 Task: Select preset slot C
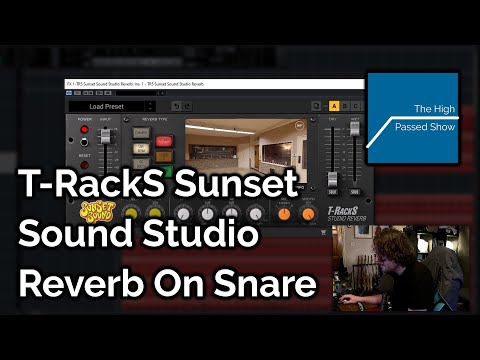click(356, 106)
